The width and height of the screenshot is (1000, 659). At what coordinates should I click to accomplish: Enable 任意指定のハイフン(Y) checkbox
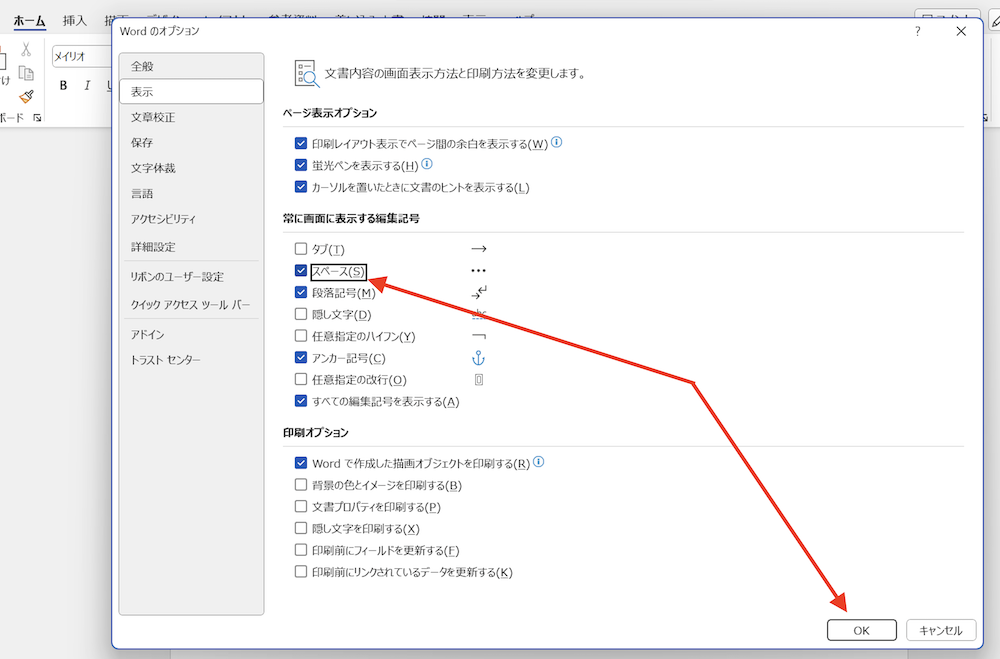pos(301,336)
